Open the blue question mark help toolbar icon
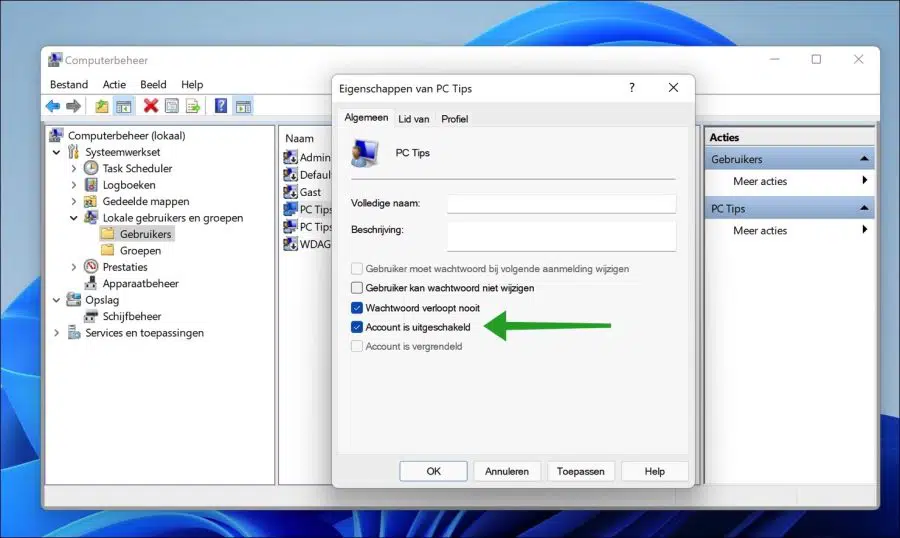 (x=221, y=106)
